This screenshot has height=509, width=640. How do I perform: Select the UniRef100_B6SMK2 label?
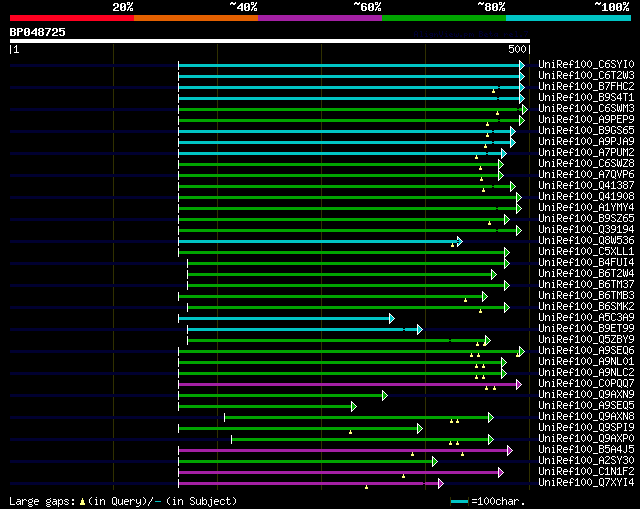[586, 307]
